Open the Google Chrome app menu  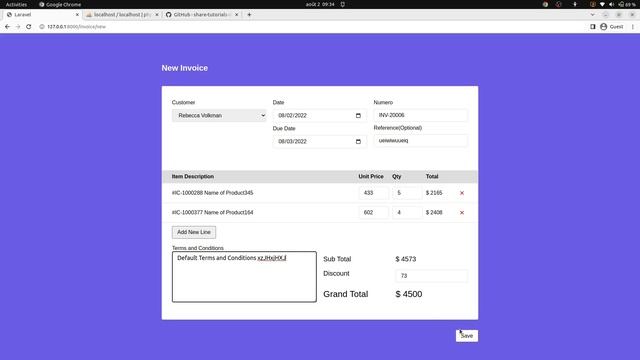click(x=60, y=4)
